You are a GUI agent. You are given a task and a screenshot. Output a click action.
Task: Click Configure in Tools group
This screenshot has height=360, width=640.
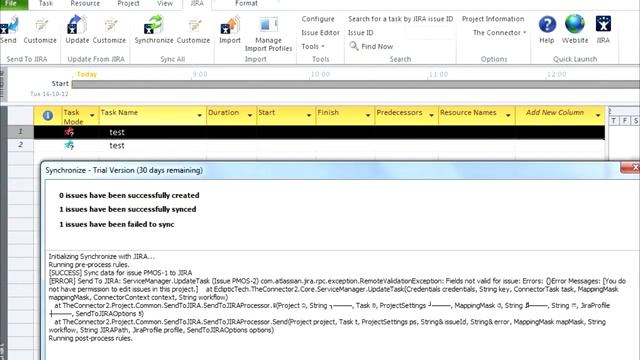click(x=318, y=19)
